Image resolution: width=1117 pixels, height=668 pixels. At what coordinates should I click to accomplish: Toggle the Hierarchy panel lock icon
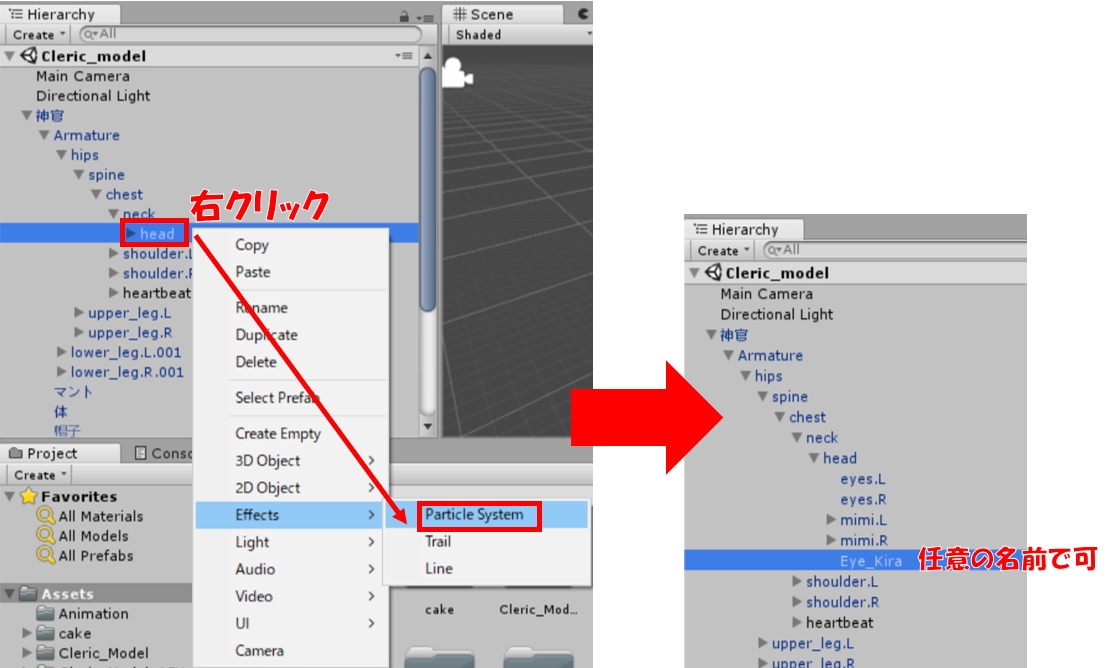[404, 15]
